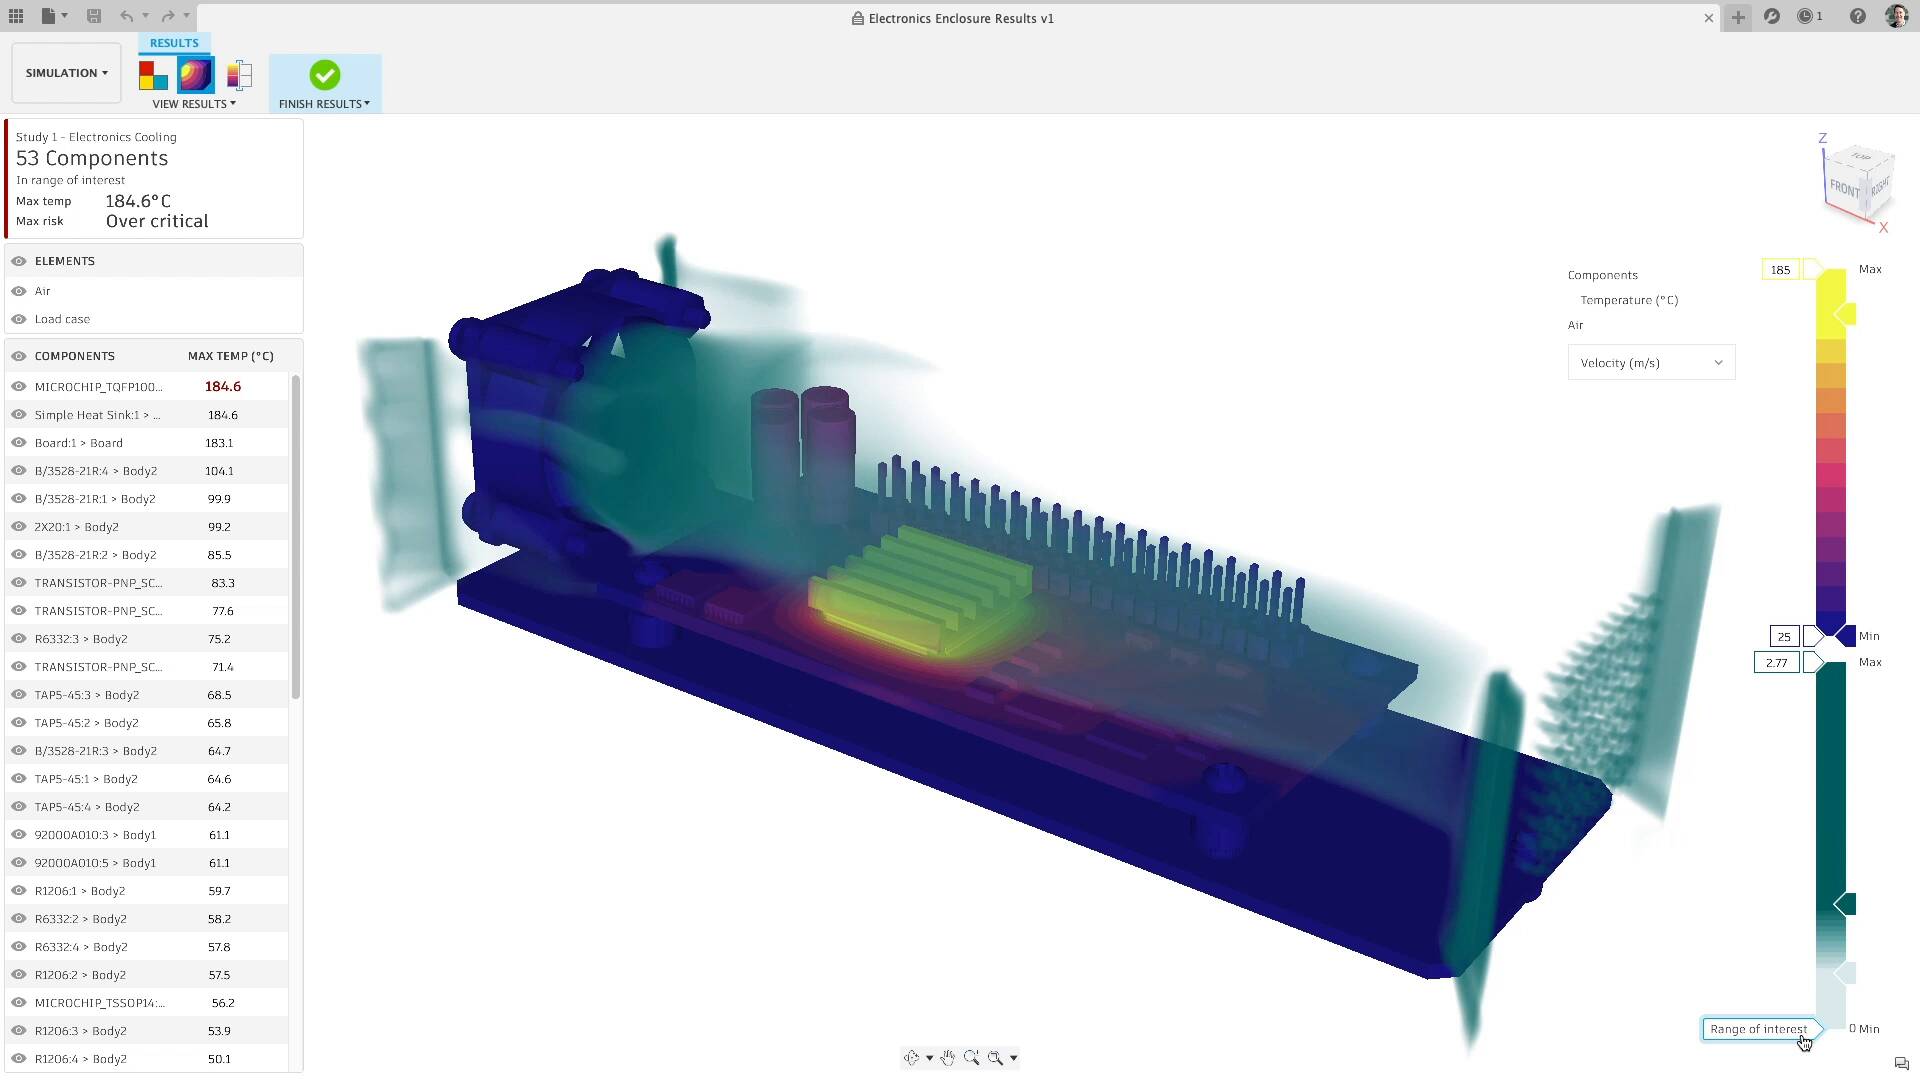1920x1080 pixels.
Task: Select the MICROCHIP_TSSOP14 row
Action: point(148,1003)
